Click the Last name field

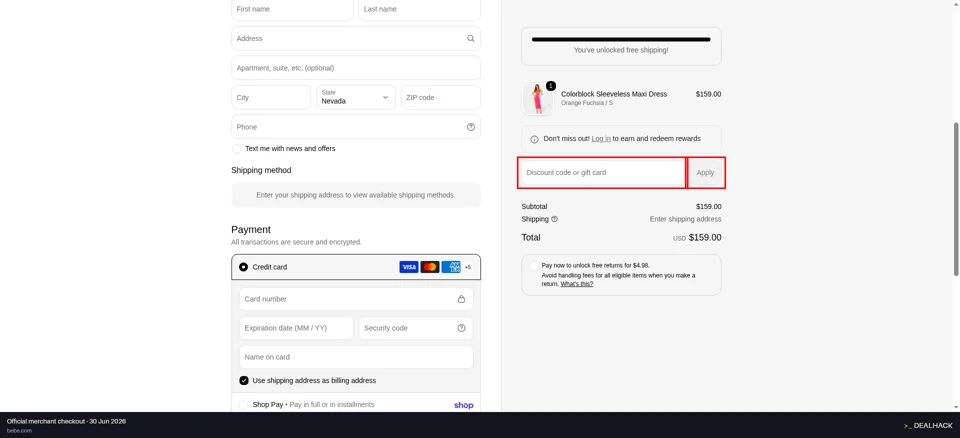click(419, 9)
